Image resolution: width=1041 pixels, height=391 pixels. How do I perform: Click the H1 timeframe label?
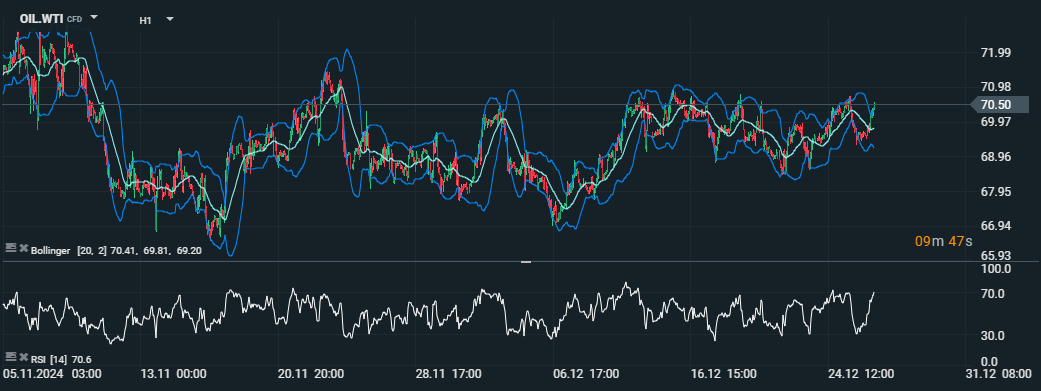point(145,21)
